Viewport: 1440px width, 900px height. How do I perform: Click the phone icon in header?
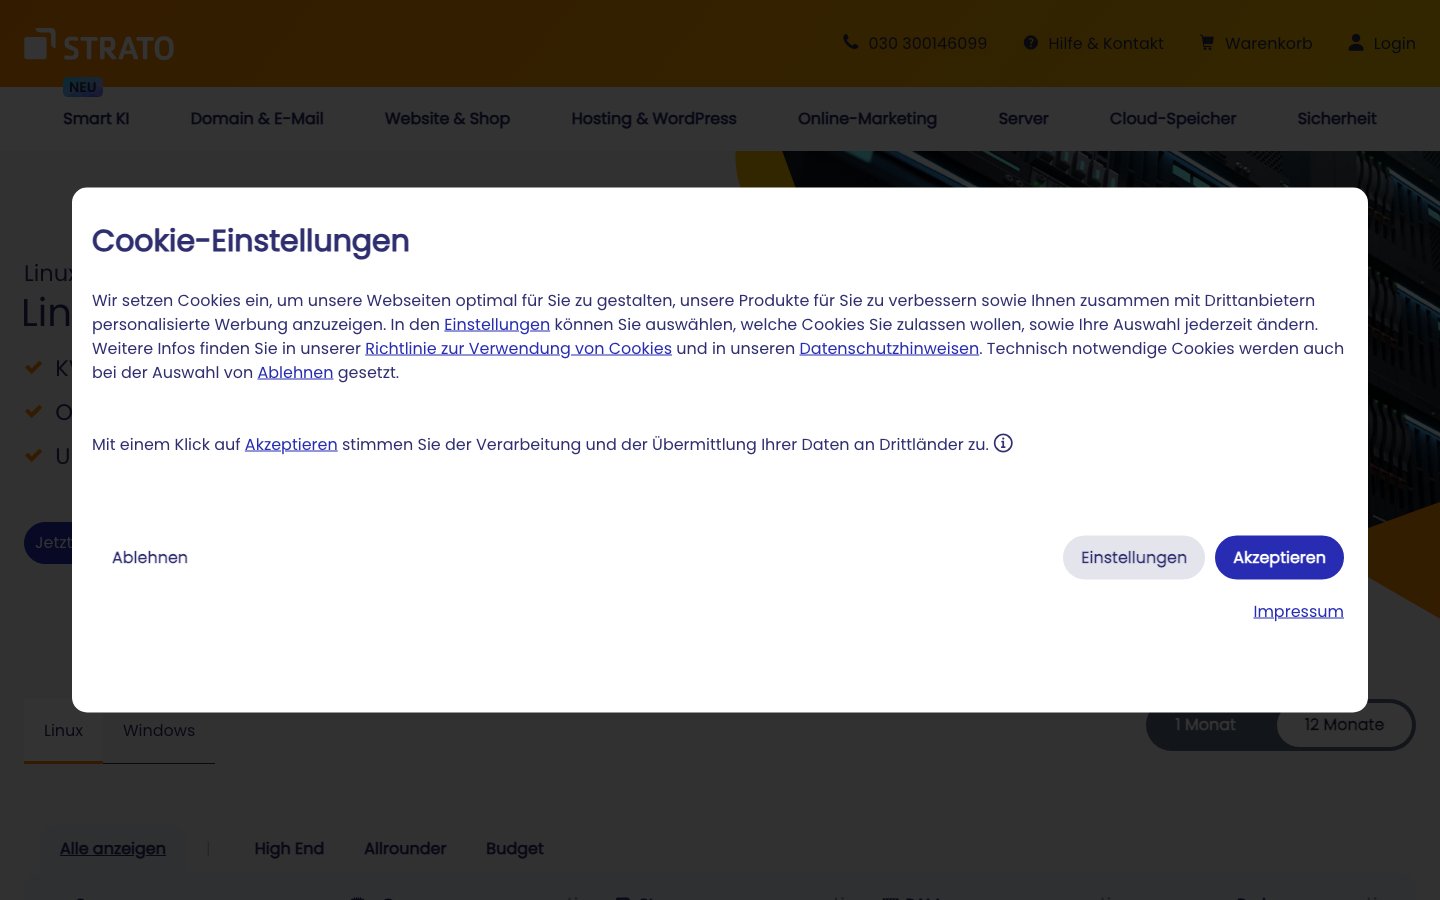click(851, 42)
